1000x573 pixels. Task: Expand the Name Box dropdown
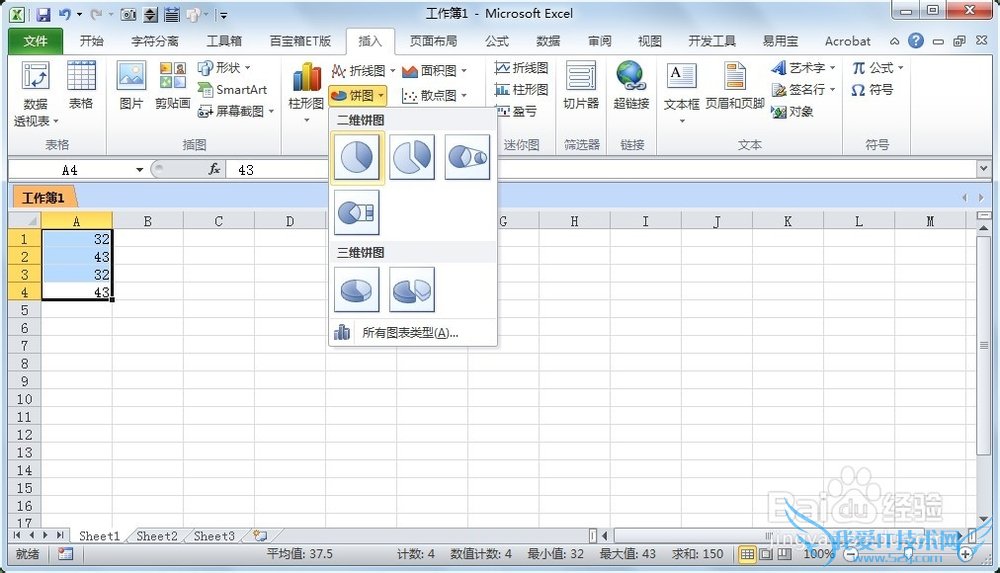point(139,170)
